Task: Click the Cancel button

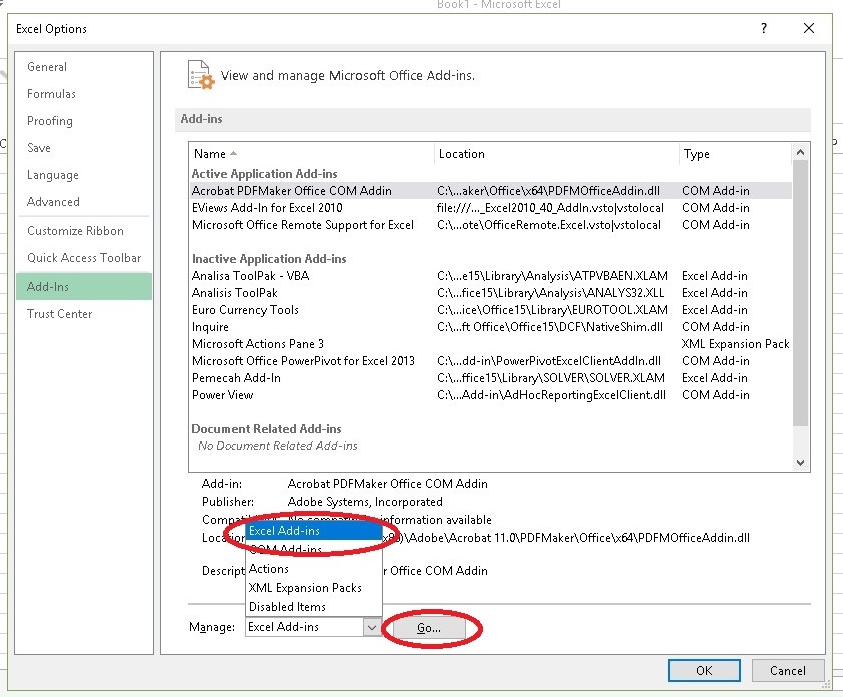Action: point(787,670)
